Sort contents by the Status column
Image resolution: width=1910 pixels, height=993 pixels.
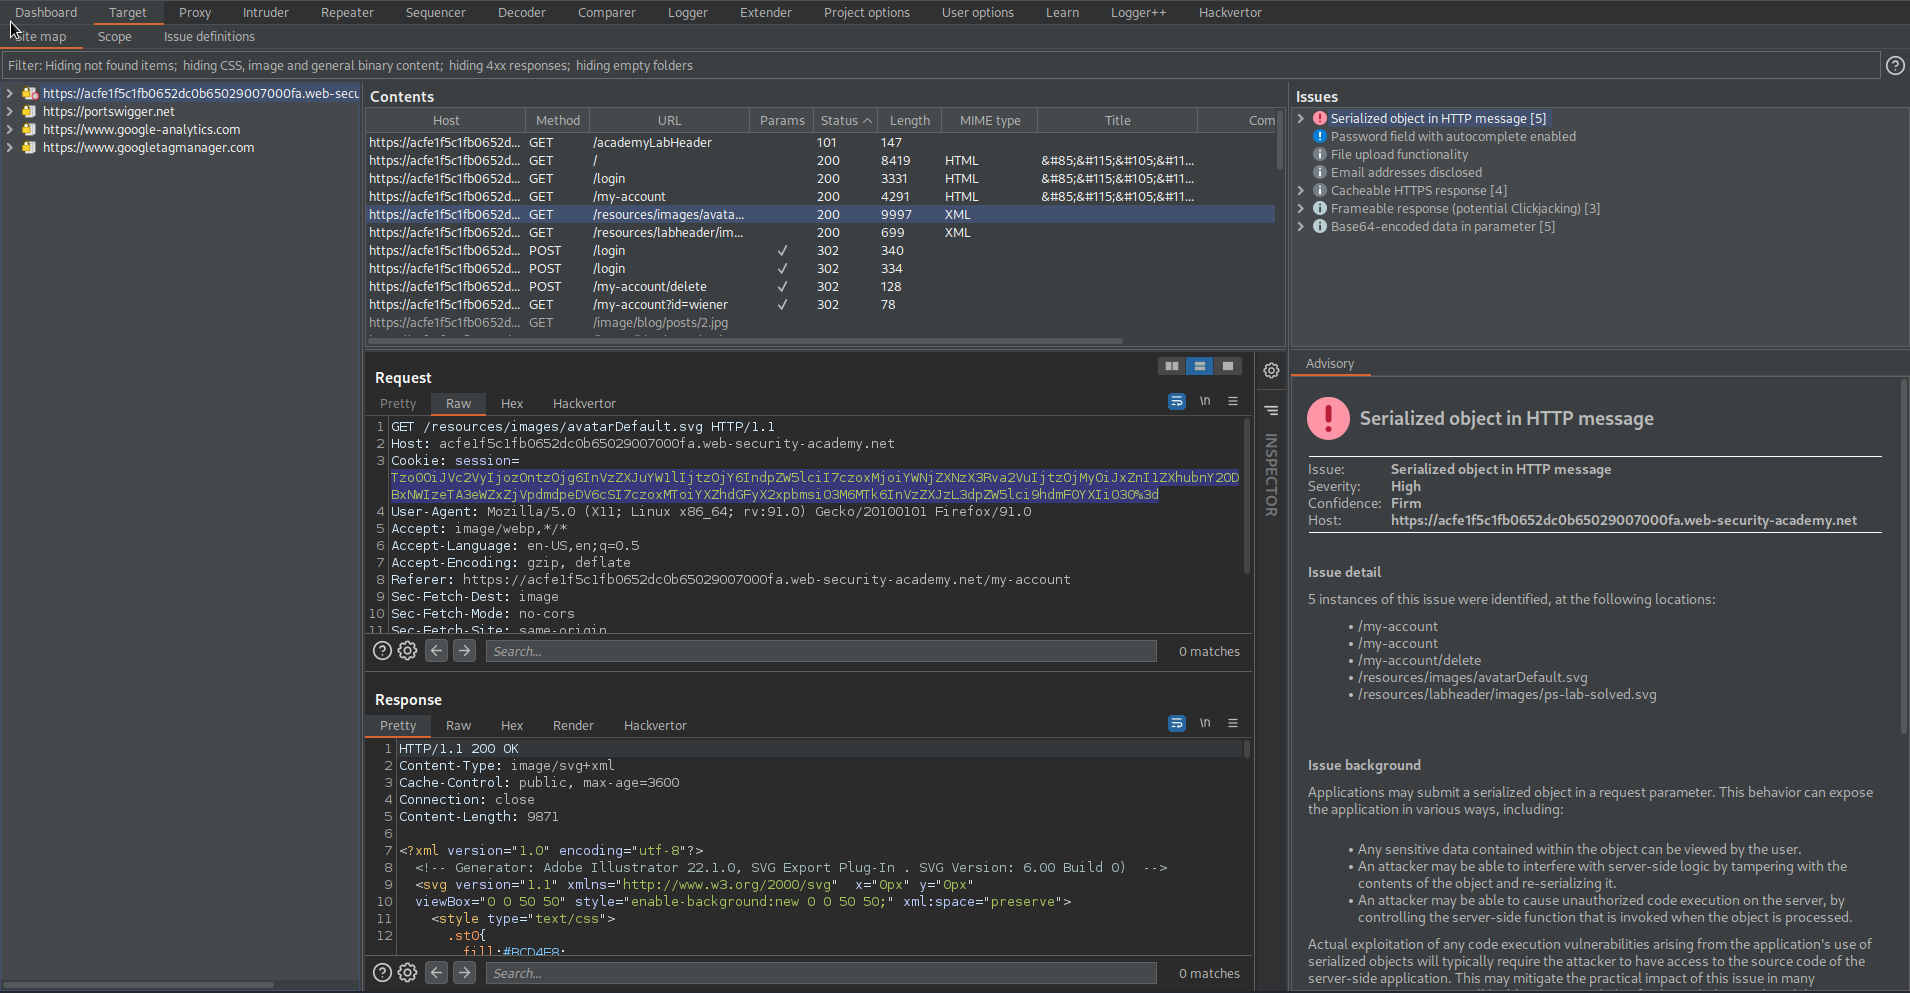[x=846, y=120]
